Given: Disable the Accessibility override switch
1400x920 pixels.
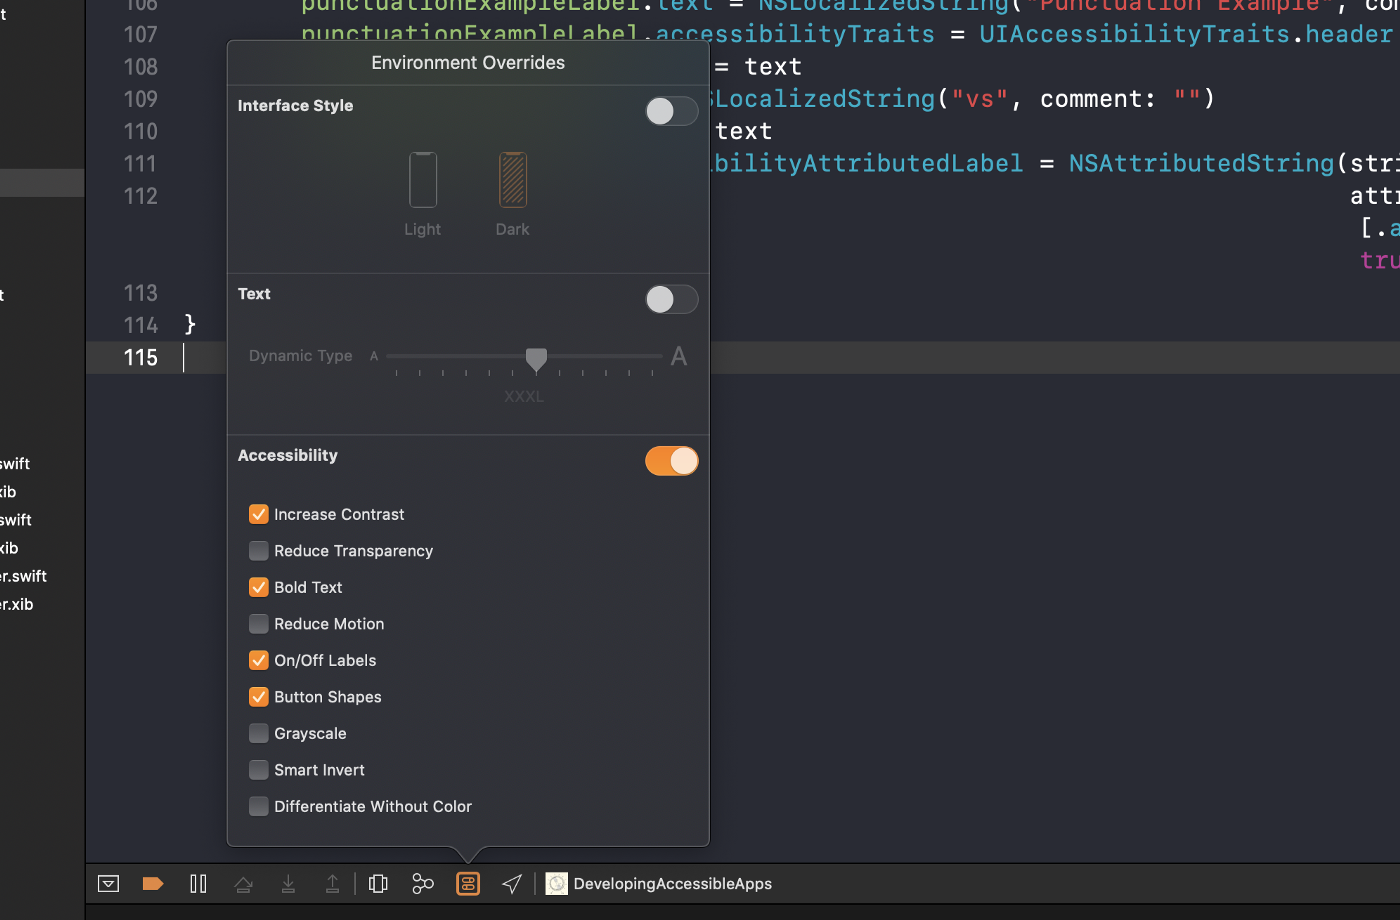Looking at the screenshot, I should [671, 461].
